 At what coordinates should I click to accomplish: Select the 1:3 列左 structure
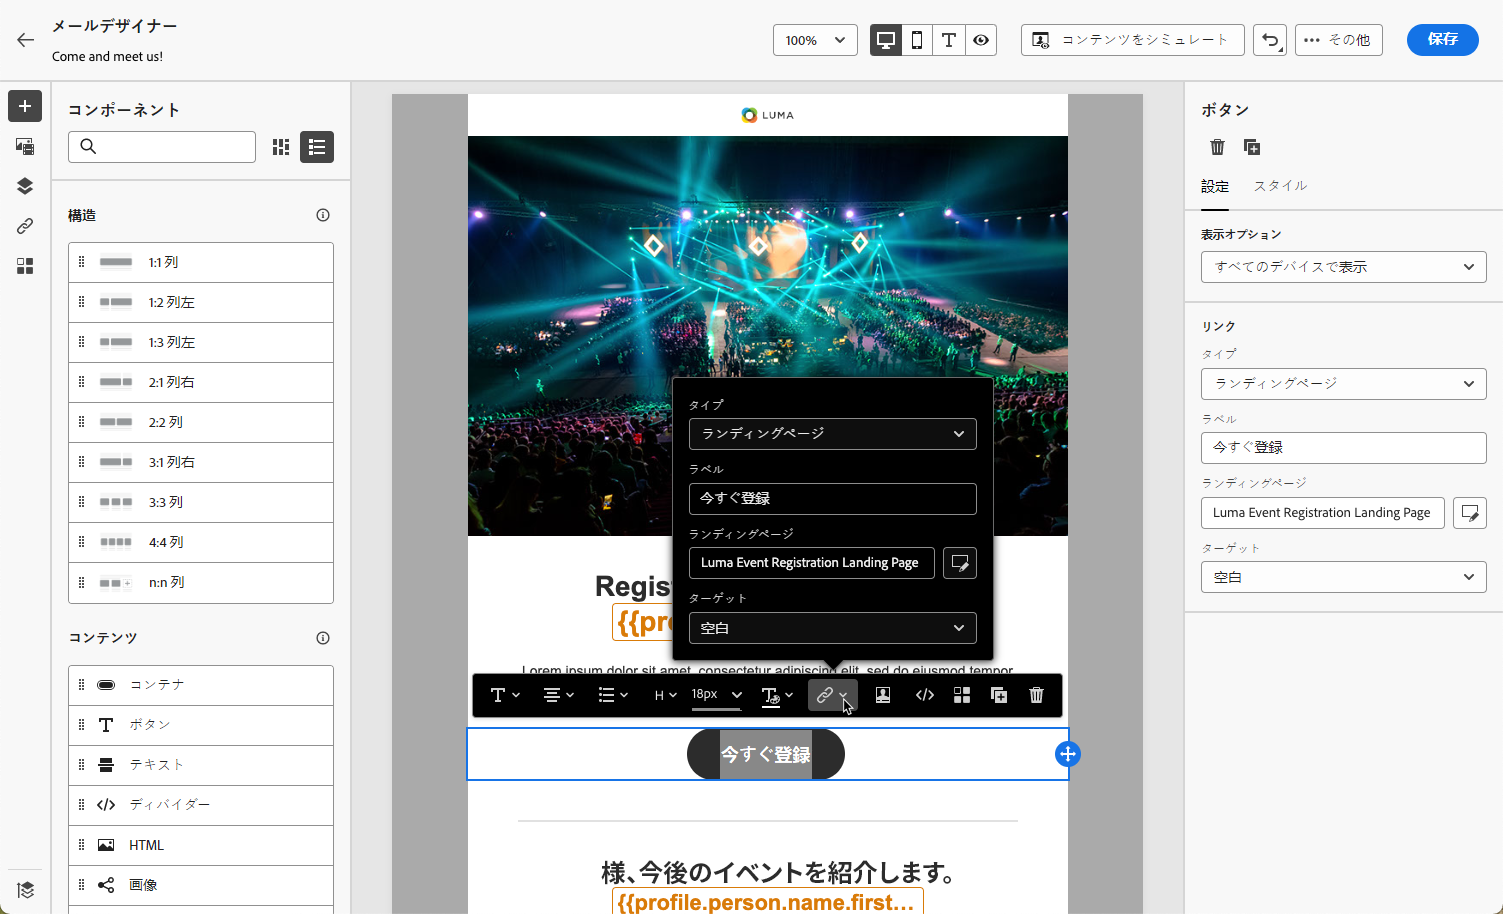click(x=201, y=342)
